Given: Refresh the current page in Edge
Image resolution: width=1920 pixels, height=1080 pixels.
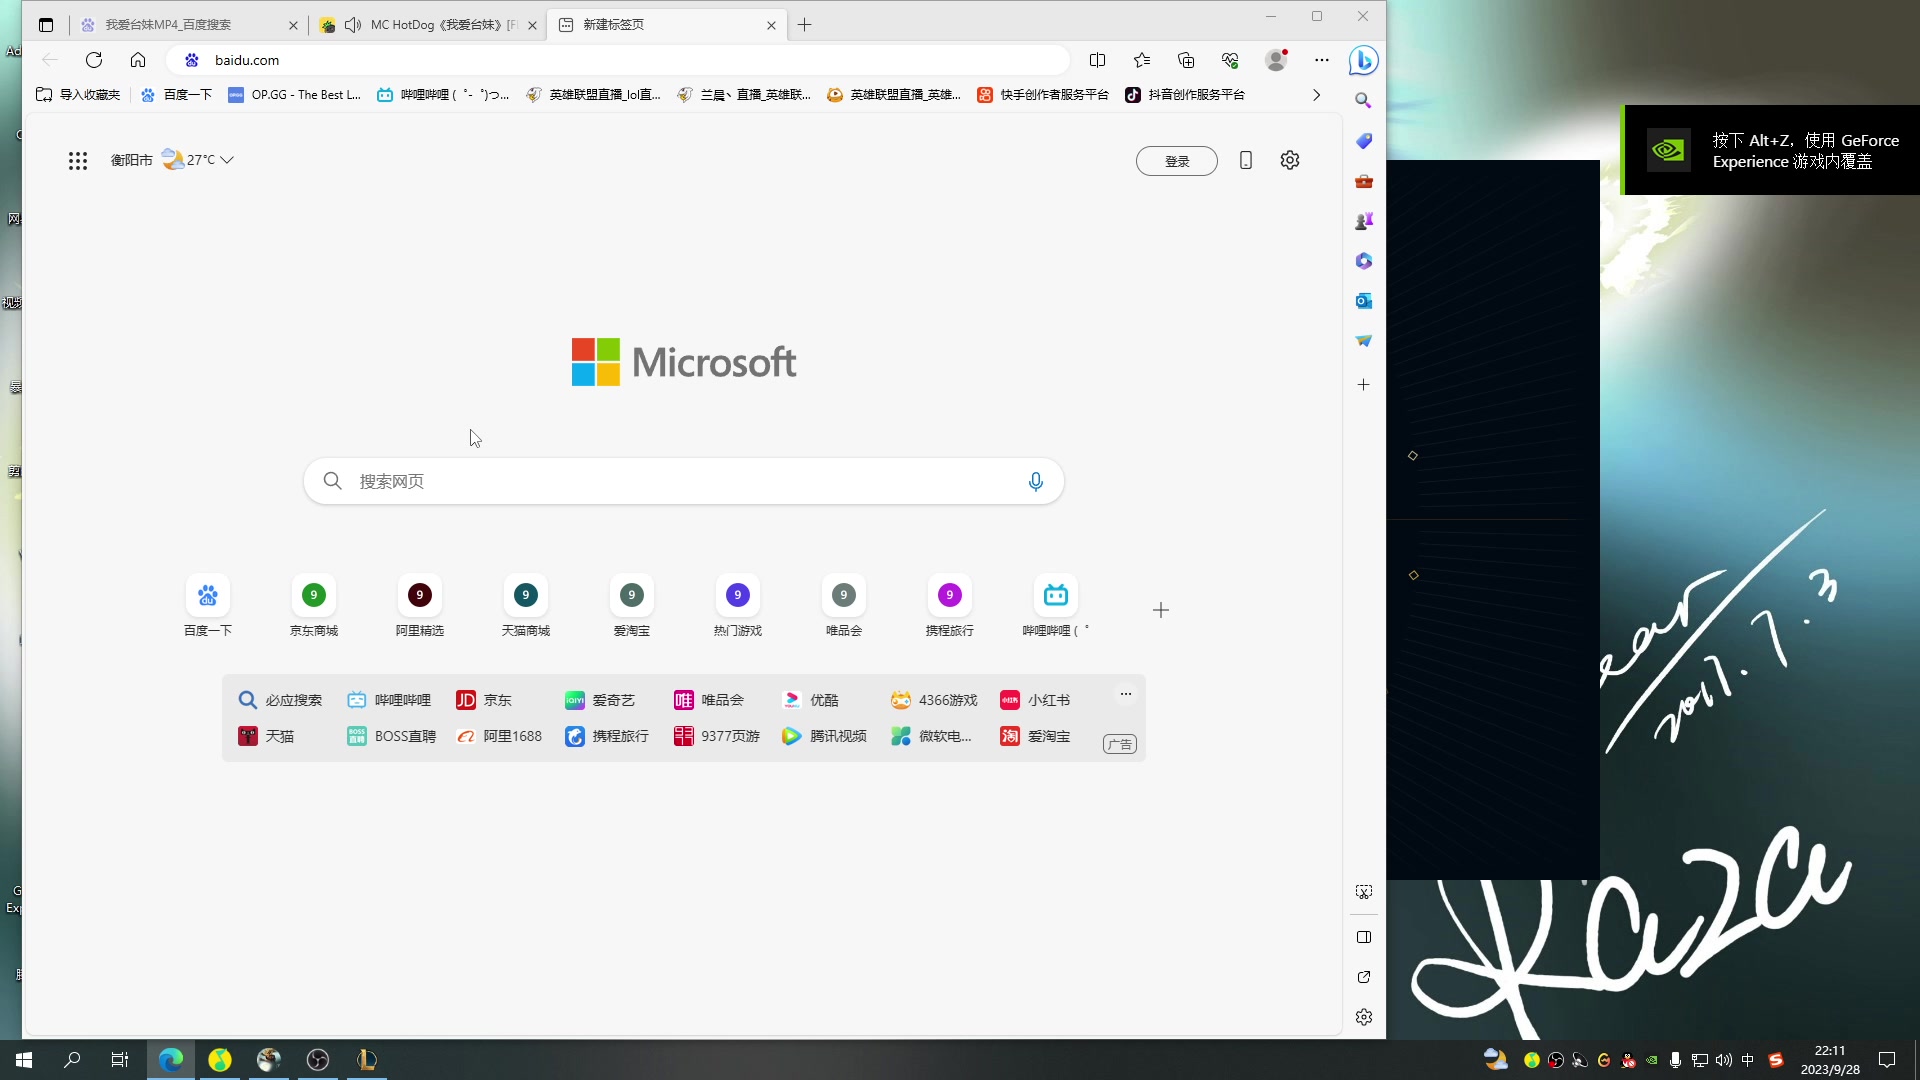Looking at the screenshot, I should click(x=94, y=60).
